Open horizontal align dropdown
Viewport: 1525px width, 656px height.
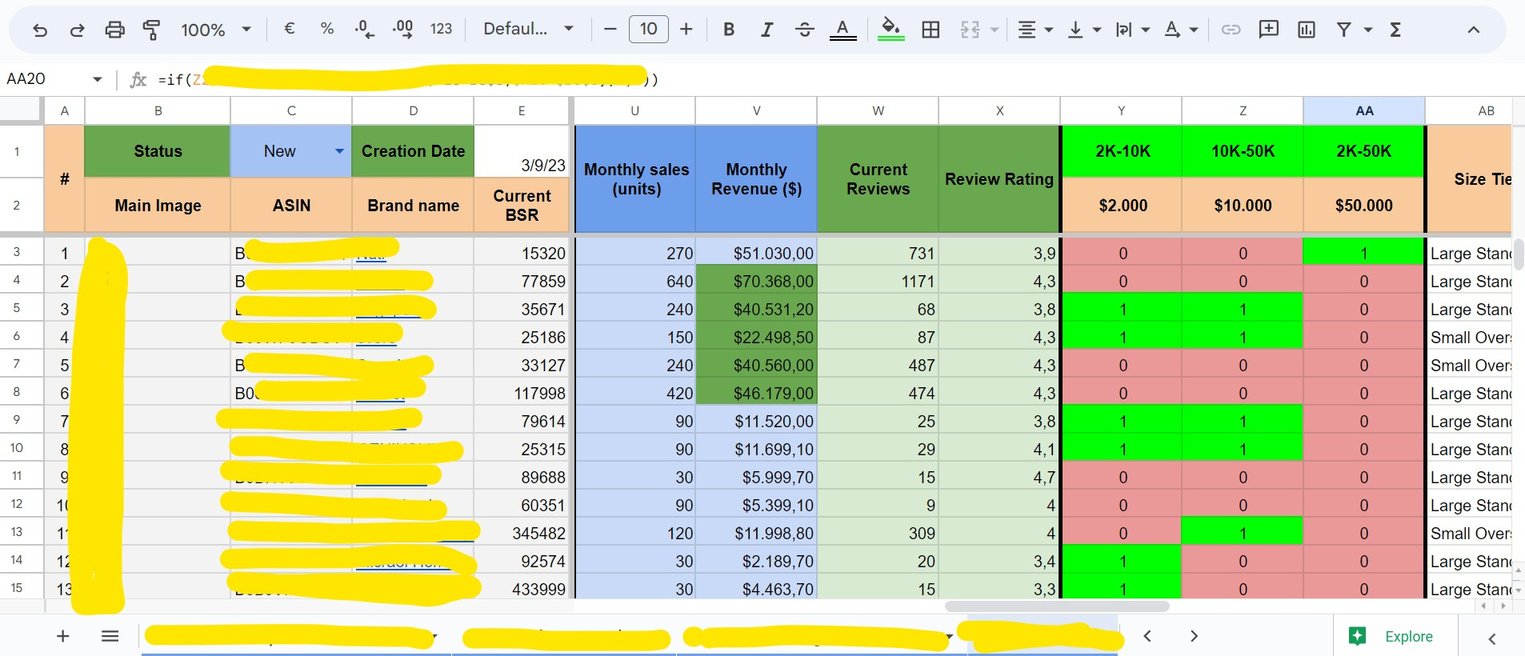pyautogui.click(x=1035, y=29)
